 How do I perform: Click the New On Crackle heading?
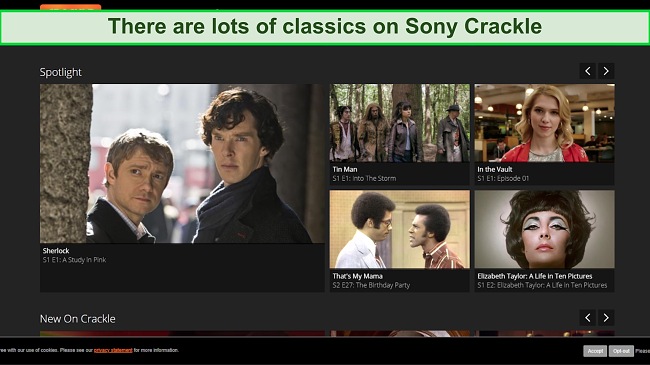tap(78, 319)
